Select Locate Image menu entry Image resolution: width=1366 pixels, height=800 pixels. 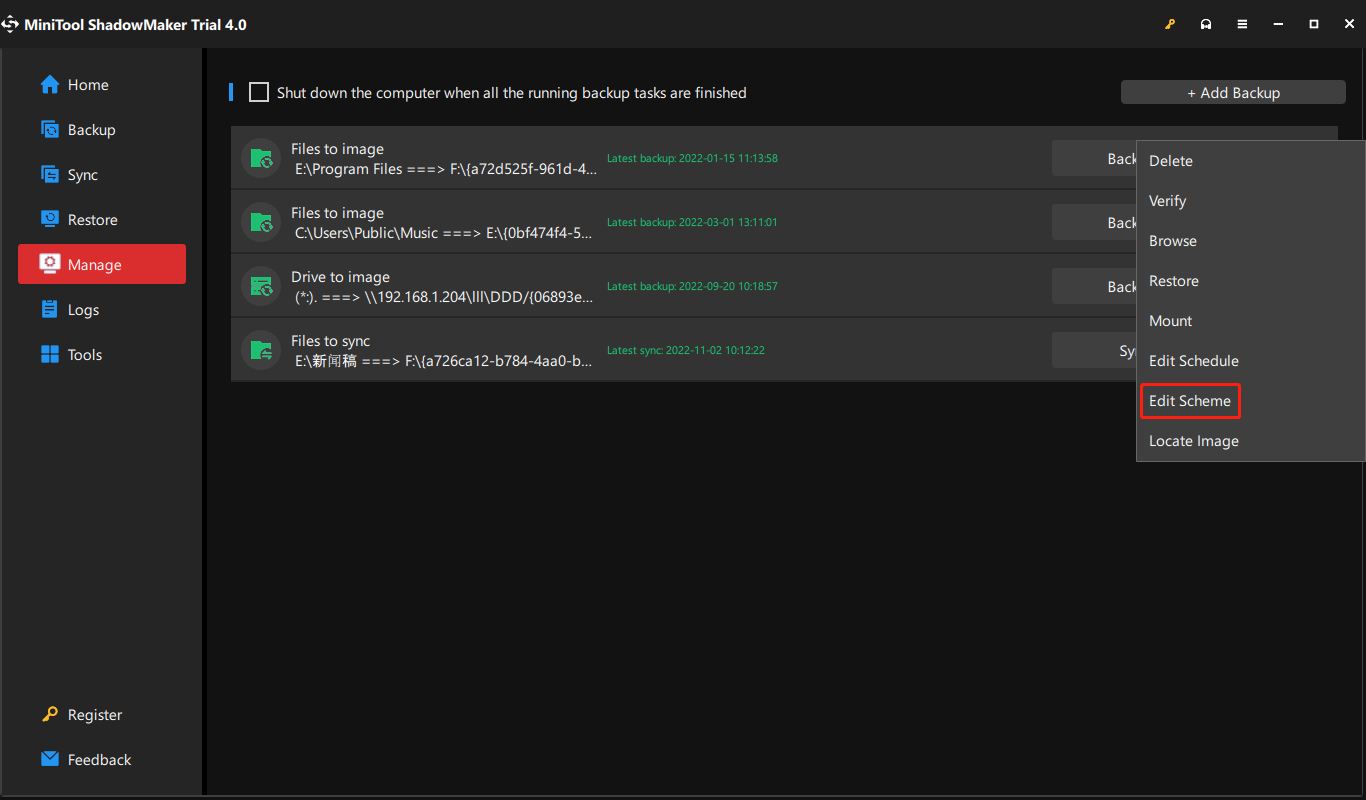pyautogui.click(x=1193, y=441)
